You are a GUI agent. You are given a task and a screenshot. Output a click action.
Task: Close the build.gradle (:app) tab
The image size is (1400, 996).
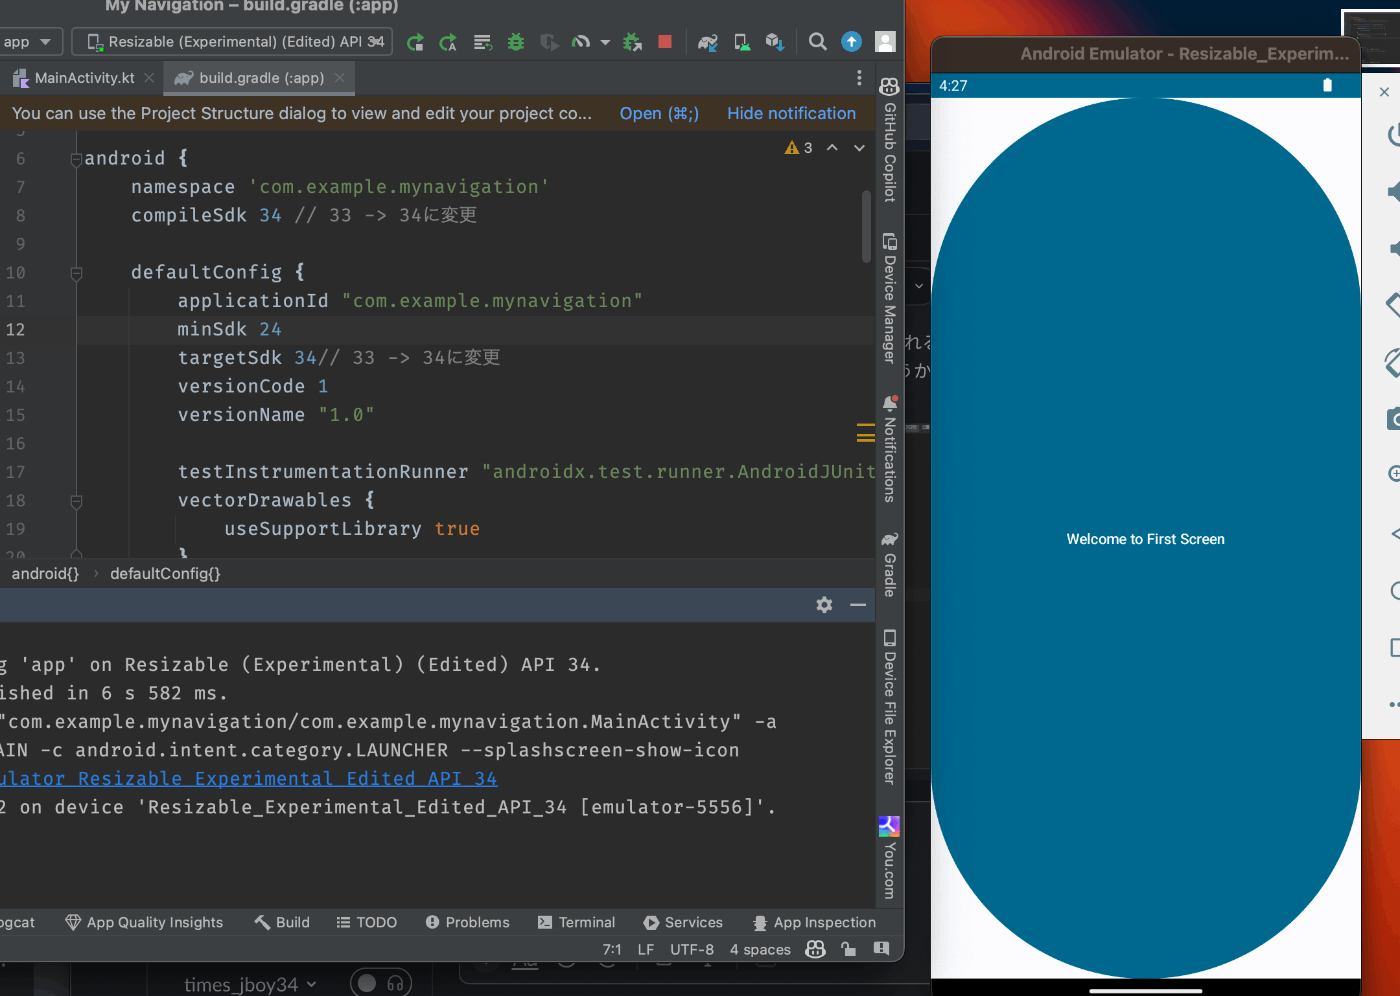click(x=340, y=78)
